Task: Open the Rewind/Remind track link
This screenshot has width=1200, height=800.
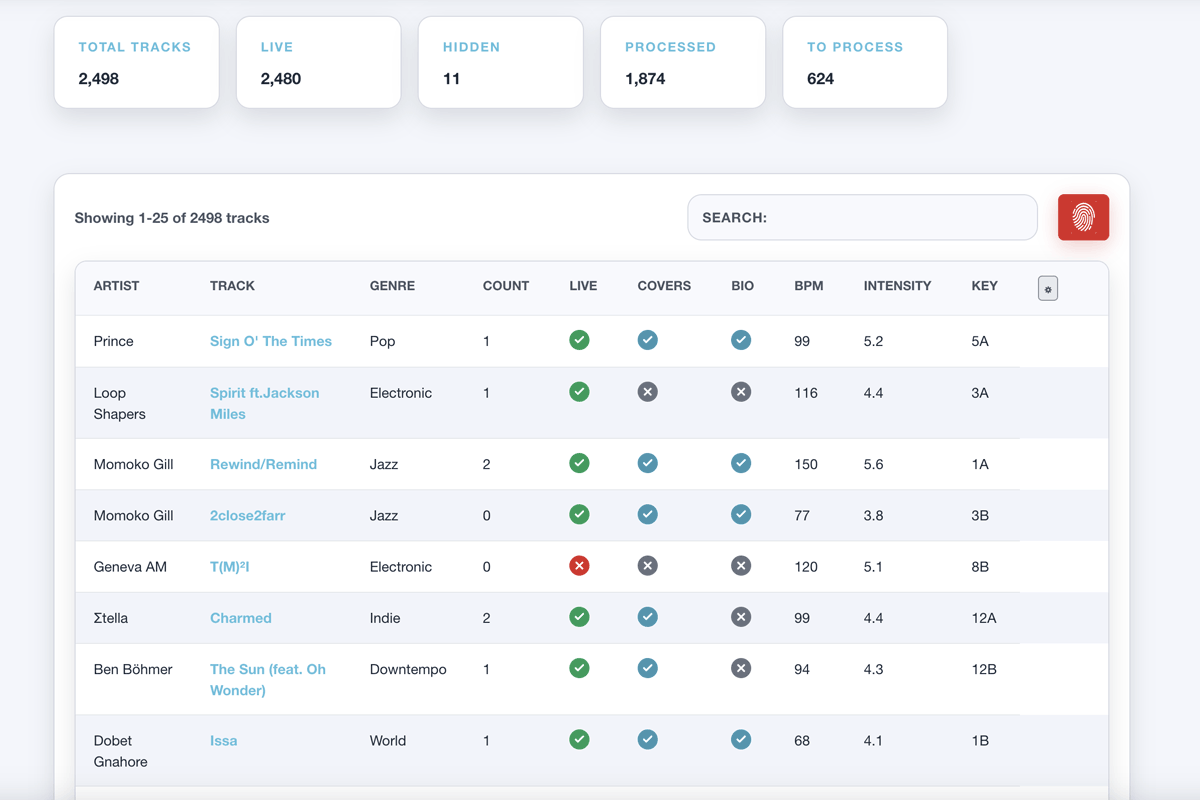Action: point(263,464)
